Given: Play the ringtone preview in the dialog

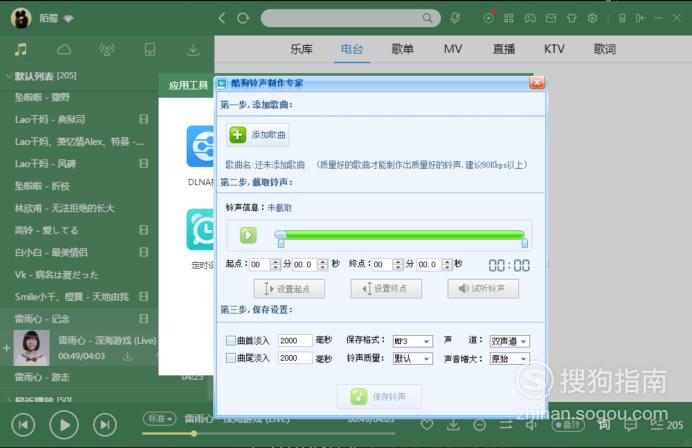Looking at the screenshot, I should coord(248,235).
